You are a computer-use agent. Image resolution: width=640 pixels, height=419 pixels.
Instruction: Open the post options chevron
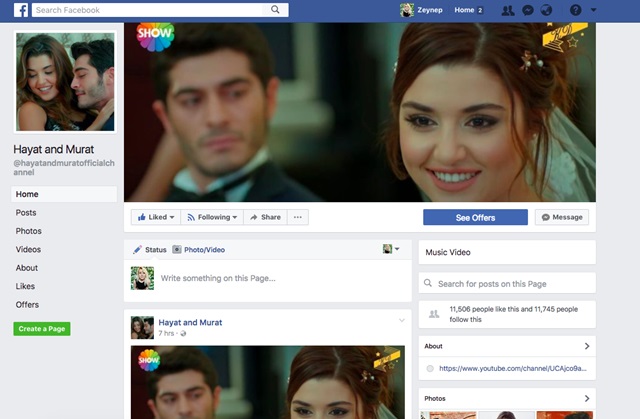click(x=402, y=321)
